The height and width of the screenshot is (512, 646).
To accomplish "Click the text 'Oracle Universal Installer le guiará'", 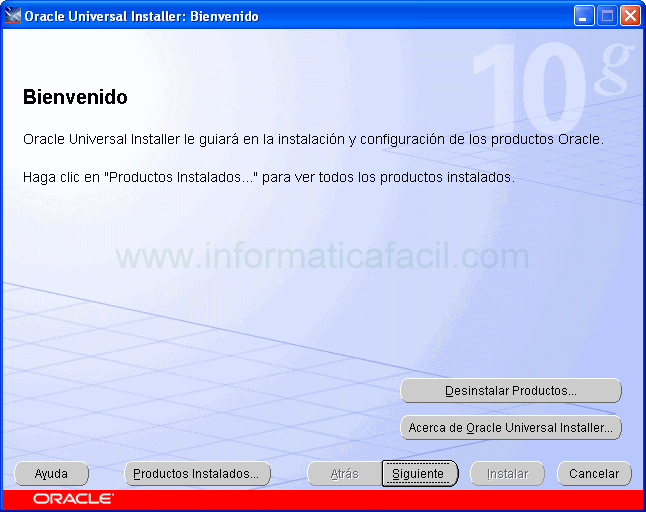I will coord(131,140).
